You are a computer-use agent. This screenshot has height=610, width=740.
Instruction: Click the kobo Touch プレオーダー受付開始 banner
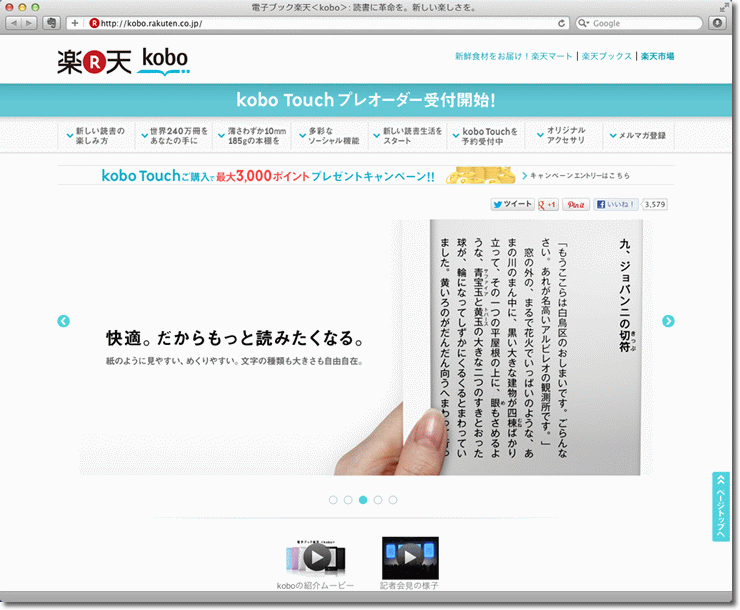point(366,100)
